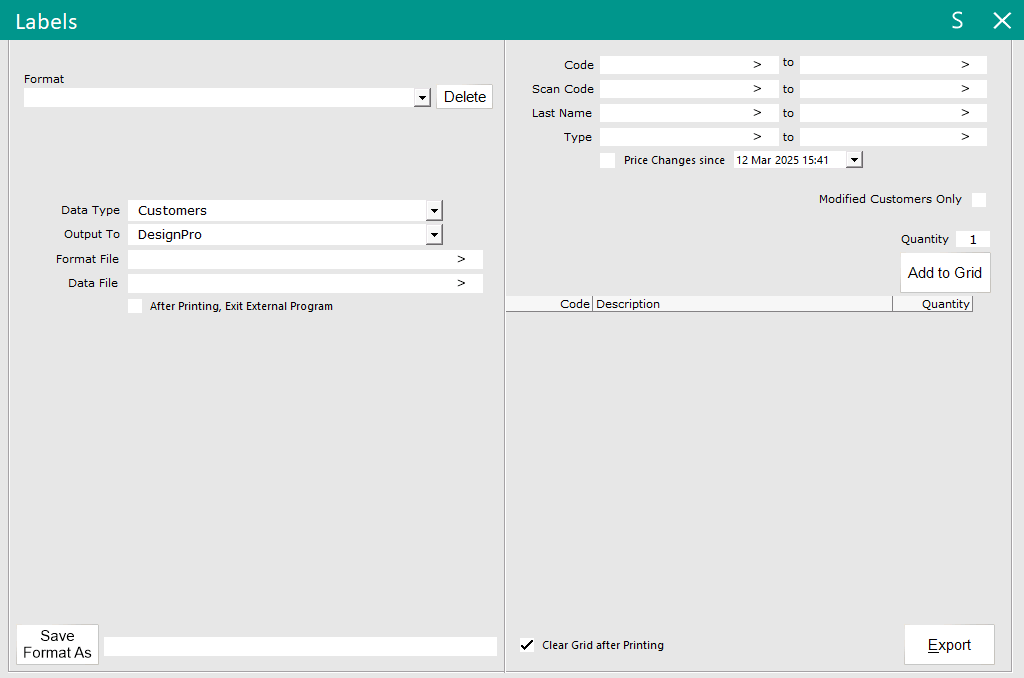Open the Scan Code to-field lookup arrow
Image resolution: width=1024 pixels, height=678 pixels.
pos(965,89)
